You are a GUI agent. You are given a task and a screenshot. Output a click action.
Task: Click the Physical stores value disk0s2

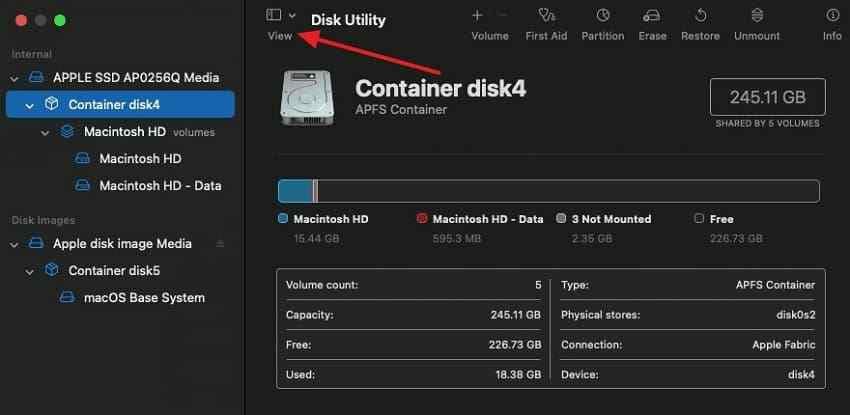tap(795, 315)
